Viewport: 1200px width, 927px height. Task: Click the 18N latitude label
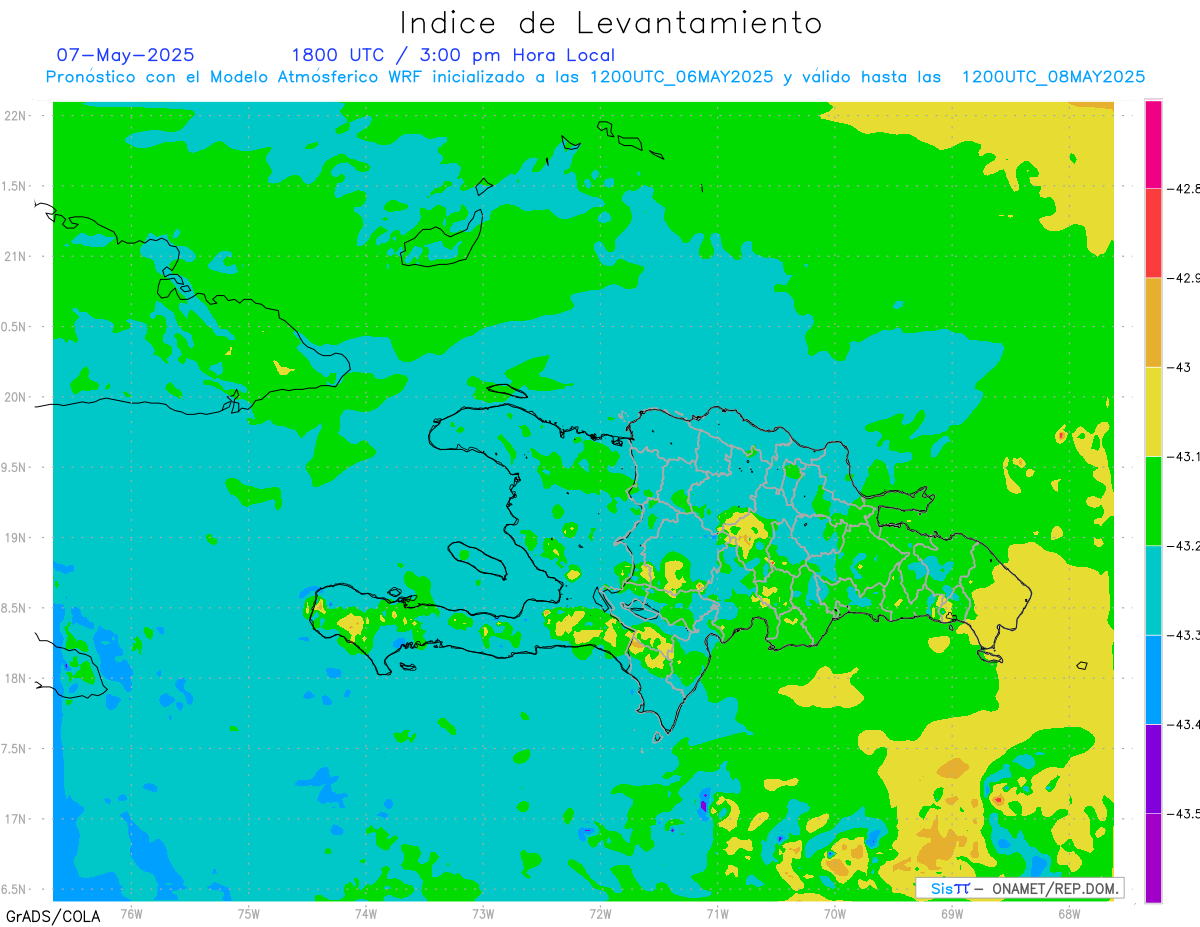[17, 679]
